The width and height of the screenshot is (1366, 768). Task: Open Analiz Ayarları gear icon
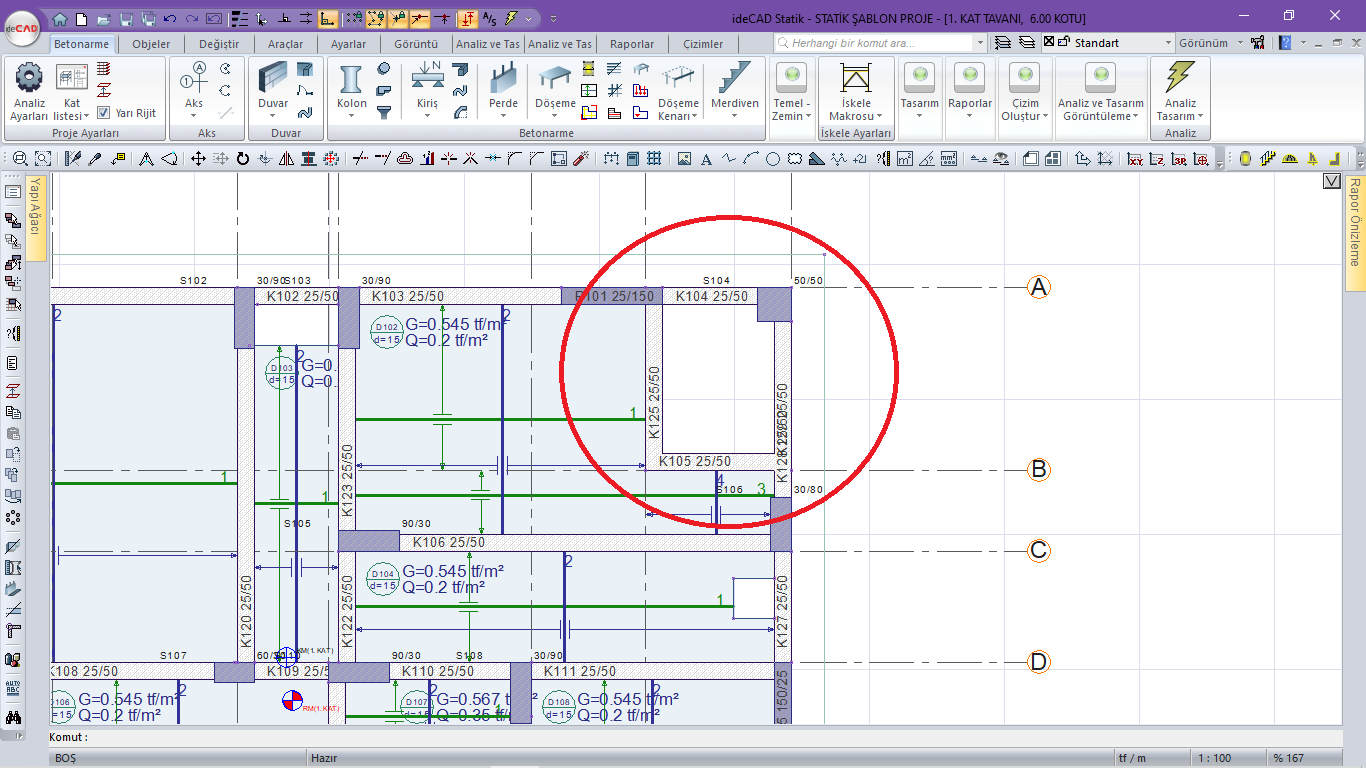(29, 77)
